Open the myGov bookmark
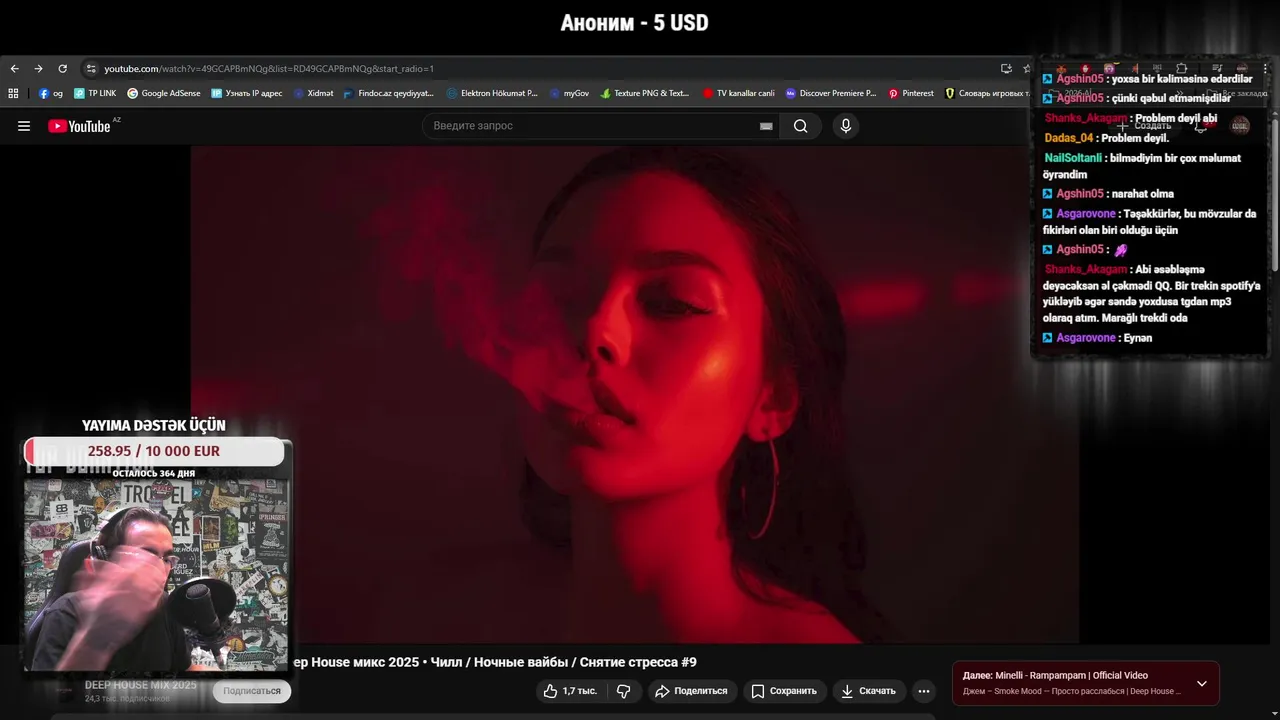1280x720 pixels. pyautogui.click(x=569, y=93)
